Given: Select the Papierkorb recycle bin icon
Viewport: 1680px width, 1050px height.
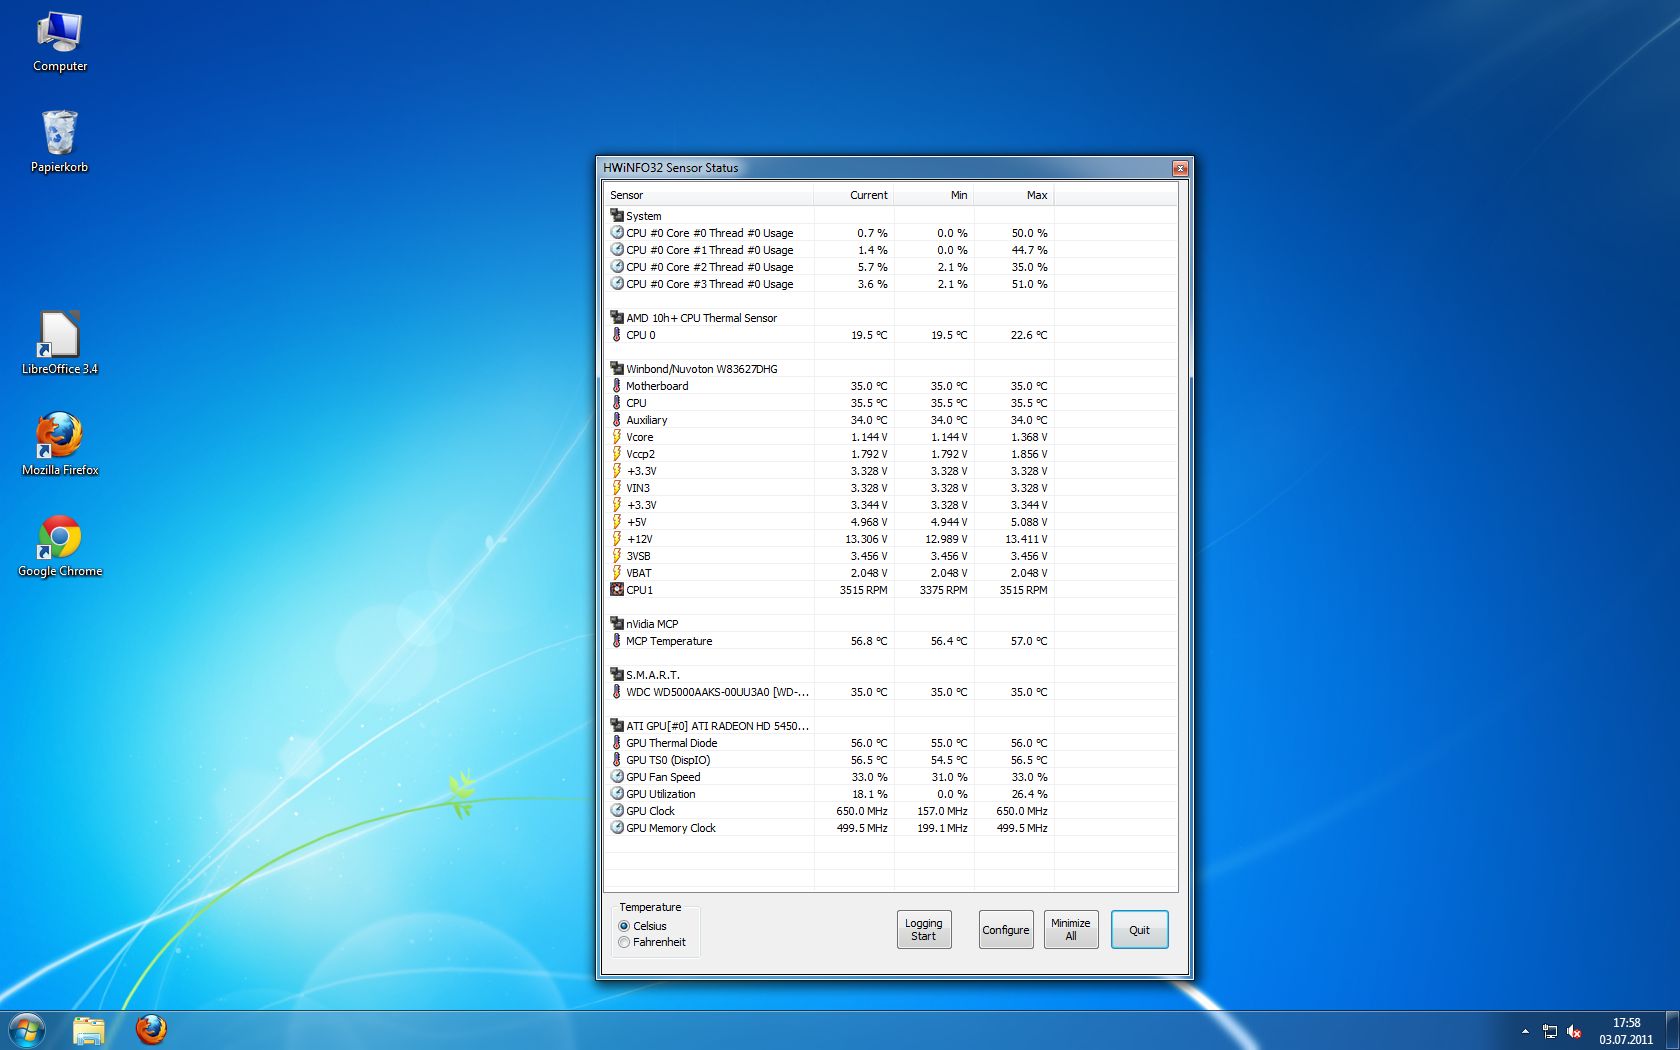Looking at the screenshot, I should pos(60,142).
